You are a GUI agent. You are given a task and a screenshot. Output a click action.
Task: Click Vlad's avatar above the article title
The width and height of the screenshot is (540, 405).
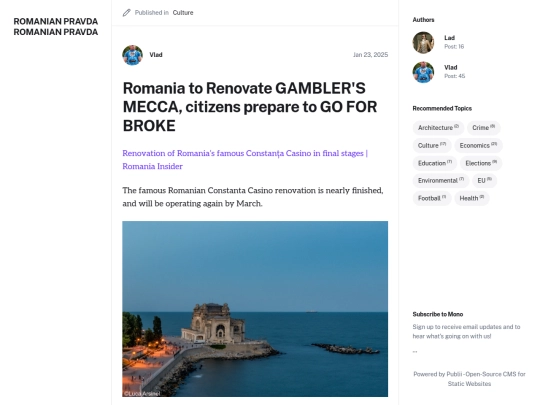(133, 55)
